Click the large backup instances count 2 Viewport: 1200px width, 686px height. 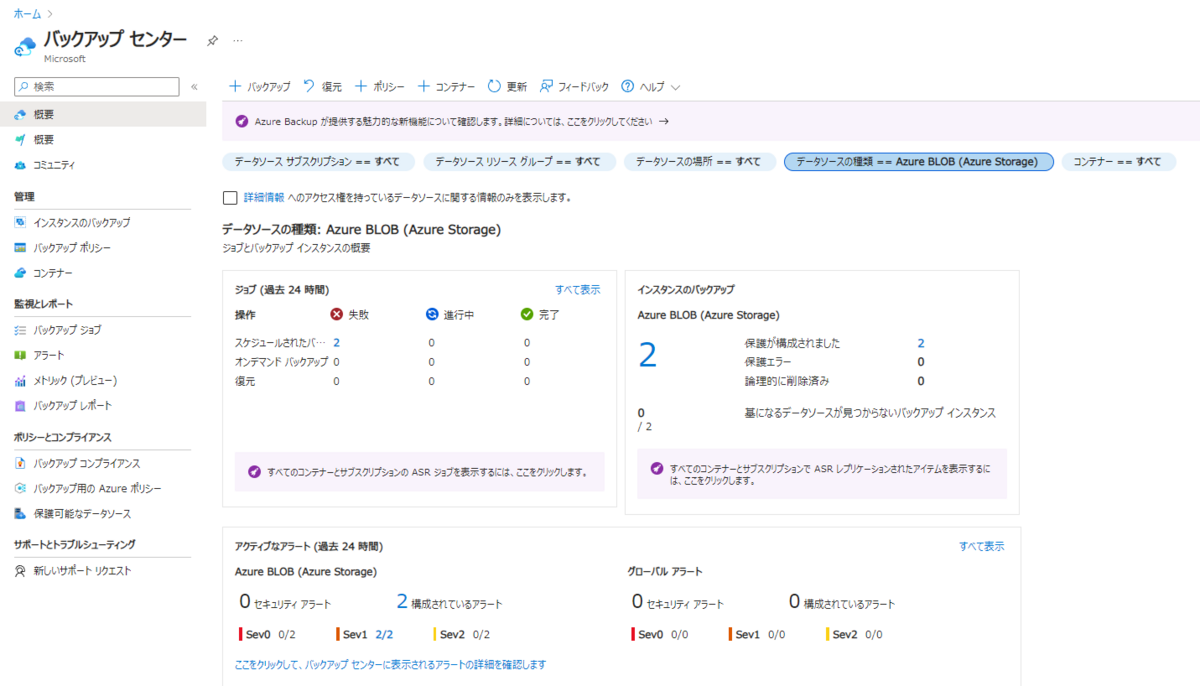[x=647, y=355]
